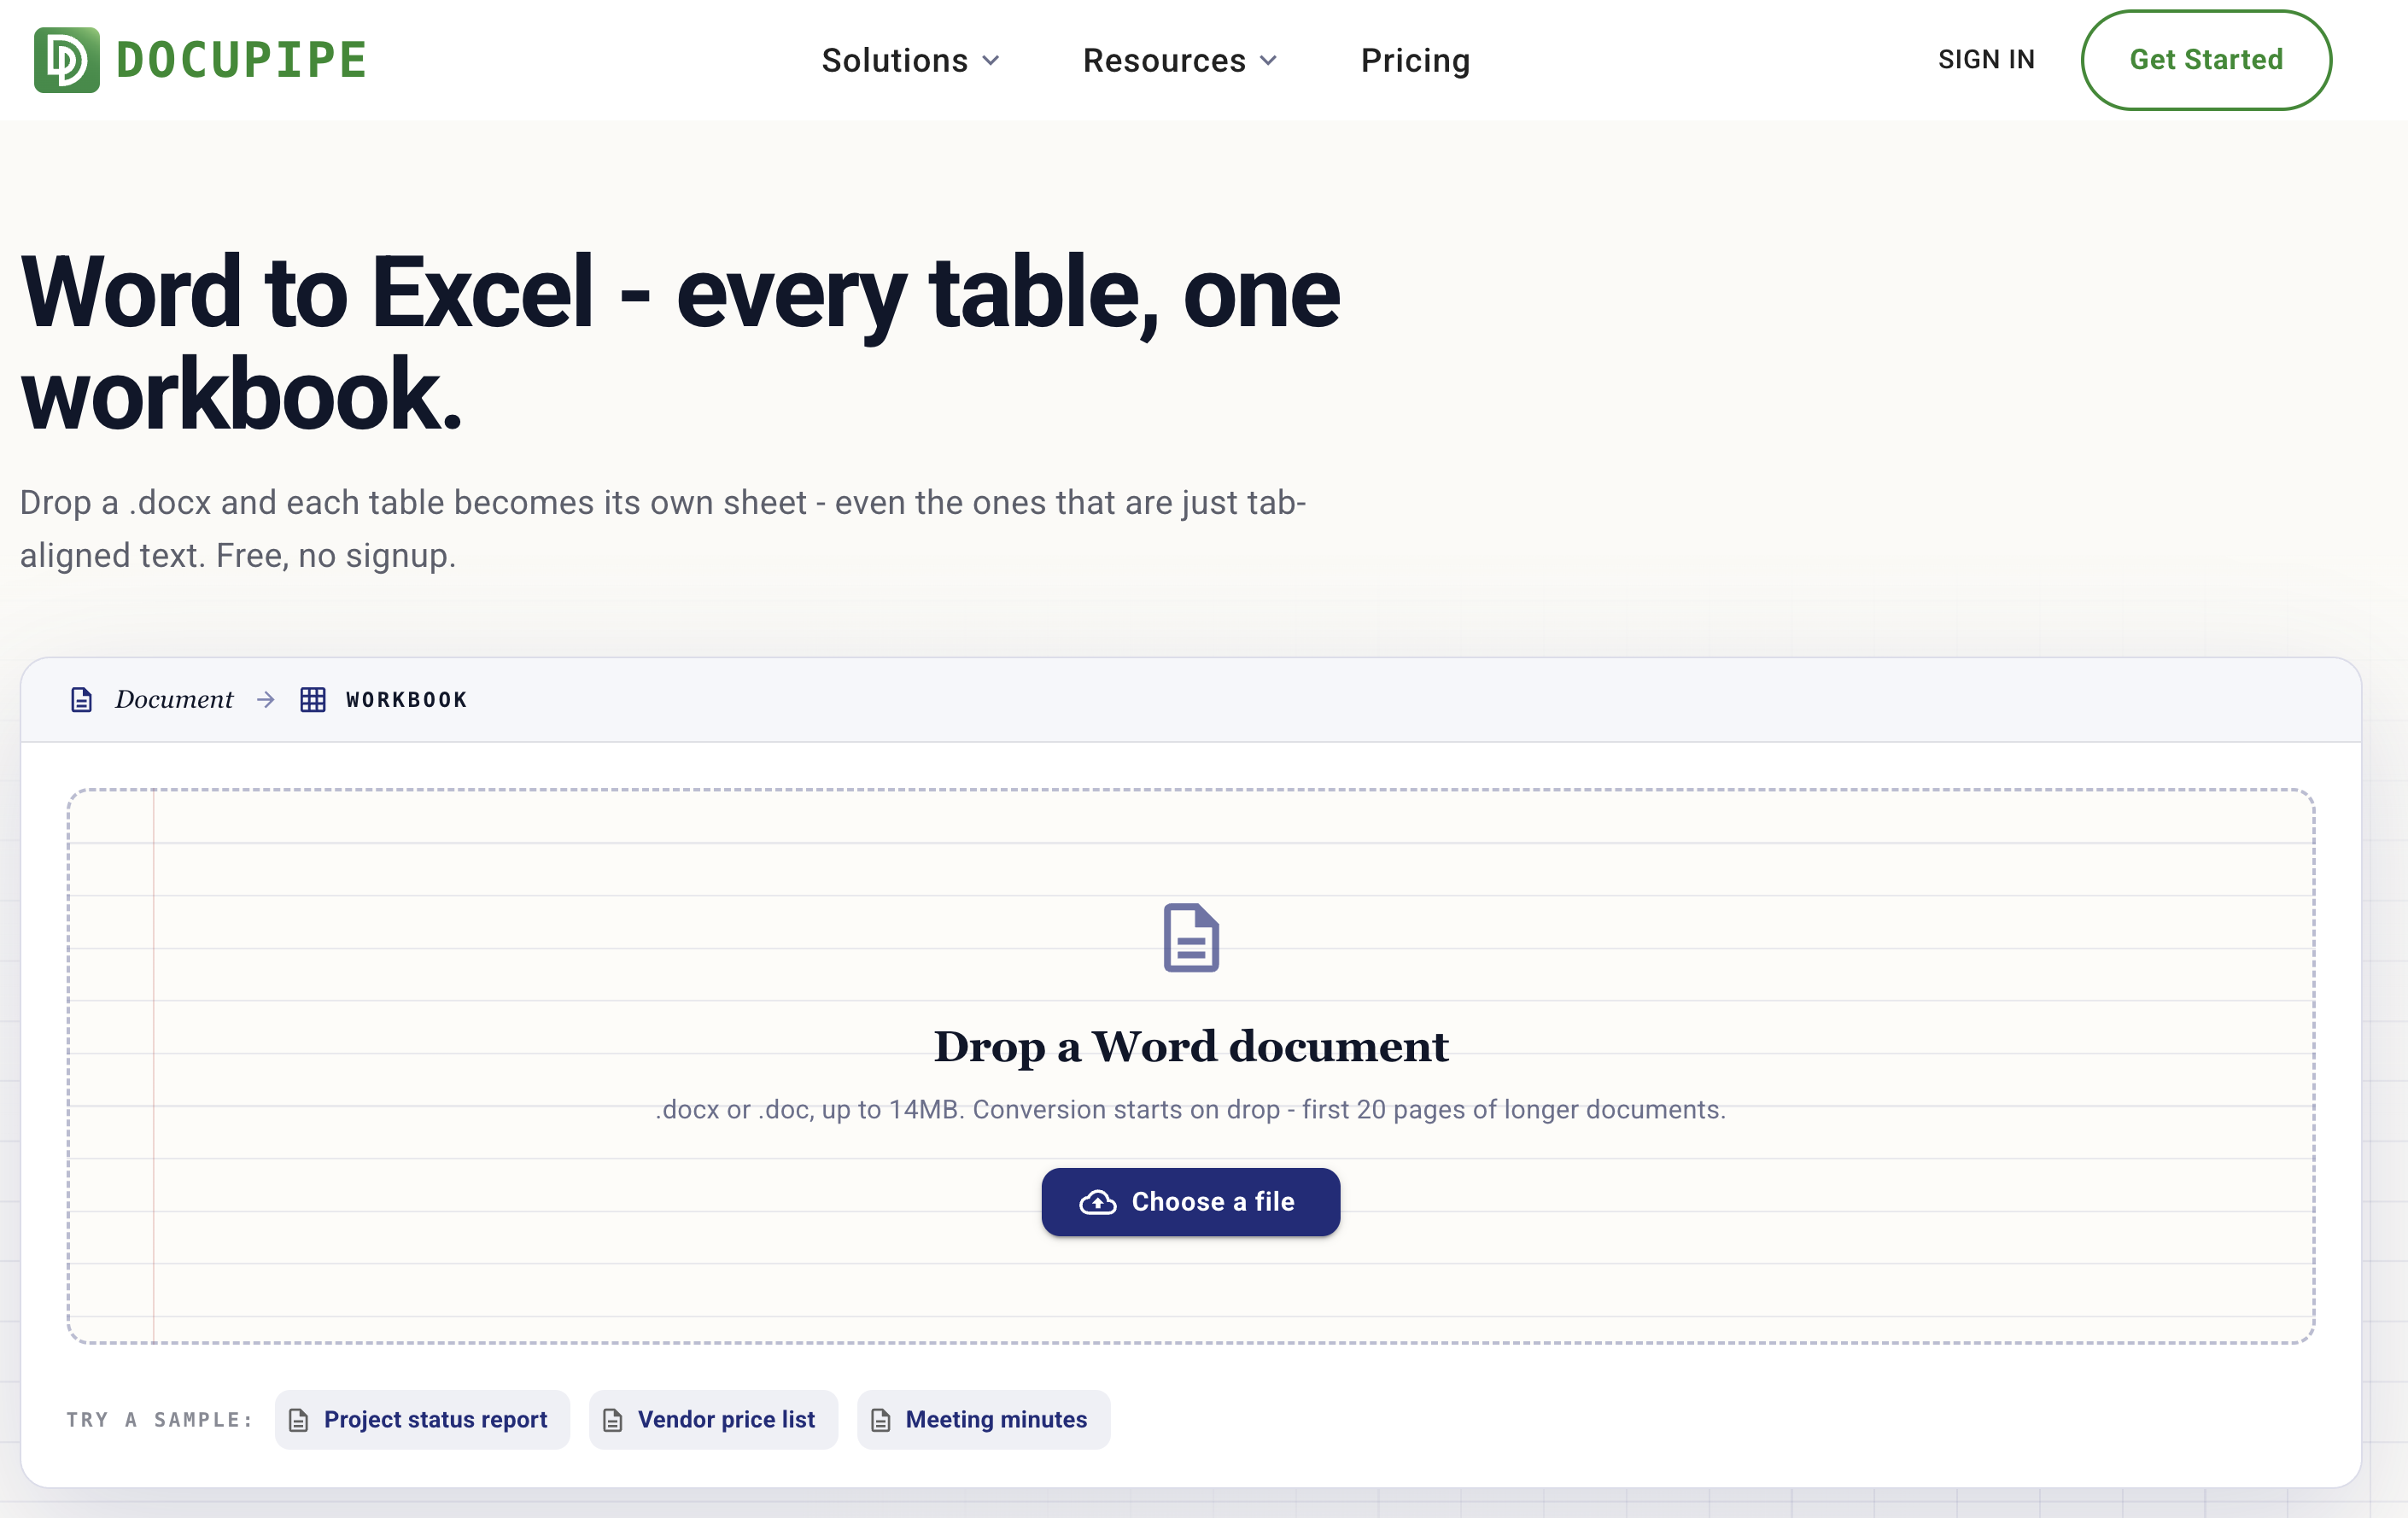The width and height of the screenshot is (2408, 1518).
Task: Click the cloud upload icon
Action: pos(1098,1202)
